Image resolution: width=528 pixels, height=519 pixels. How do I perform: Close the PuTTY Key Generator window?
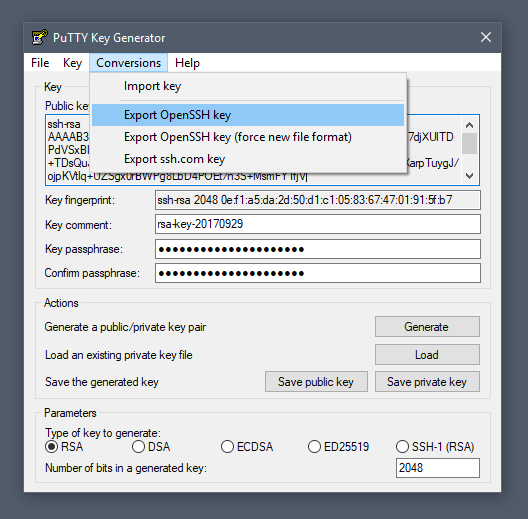point(486,37)
